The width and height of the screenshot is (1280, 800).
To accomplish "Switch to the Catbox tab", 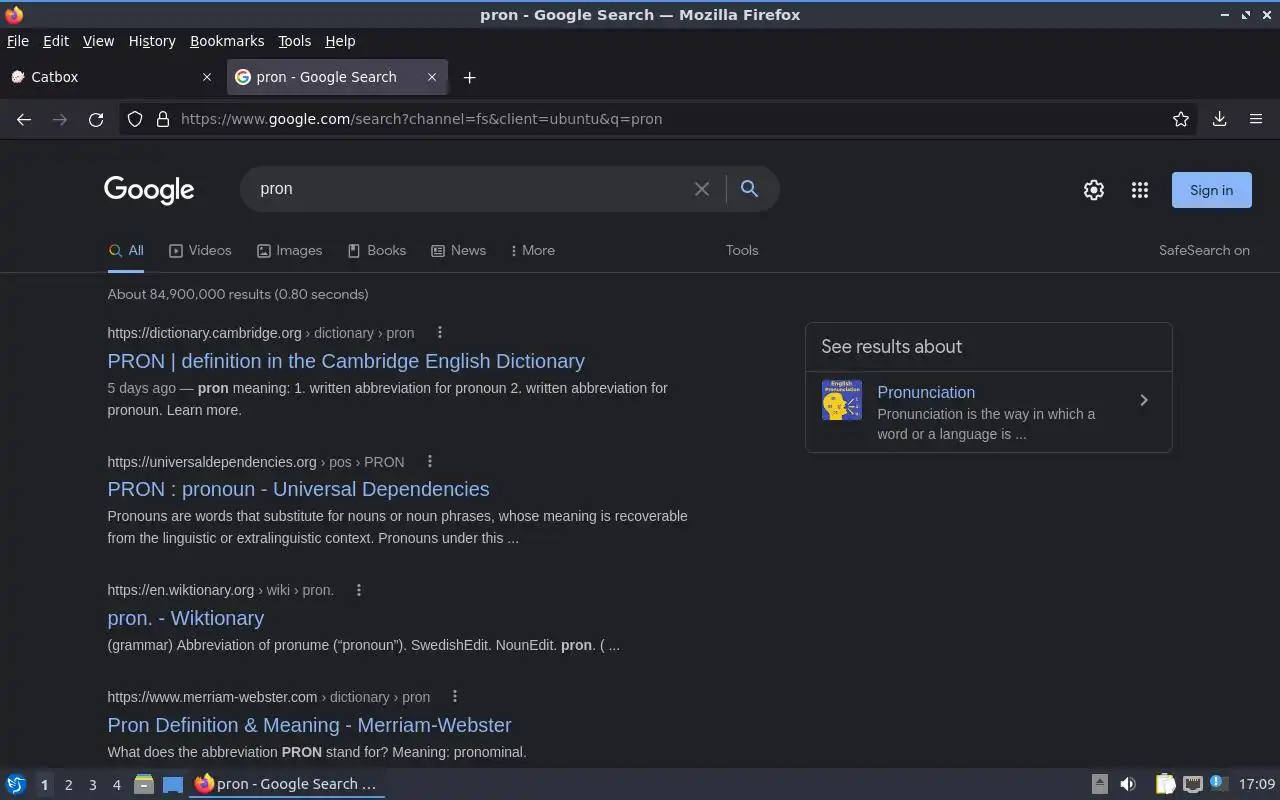I will 112,77.
